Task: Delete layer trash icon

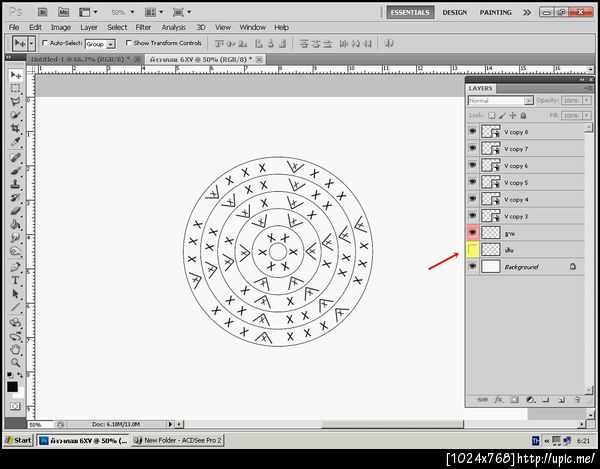Action: coord(577,400)
